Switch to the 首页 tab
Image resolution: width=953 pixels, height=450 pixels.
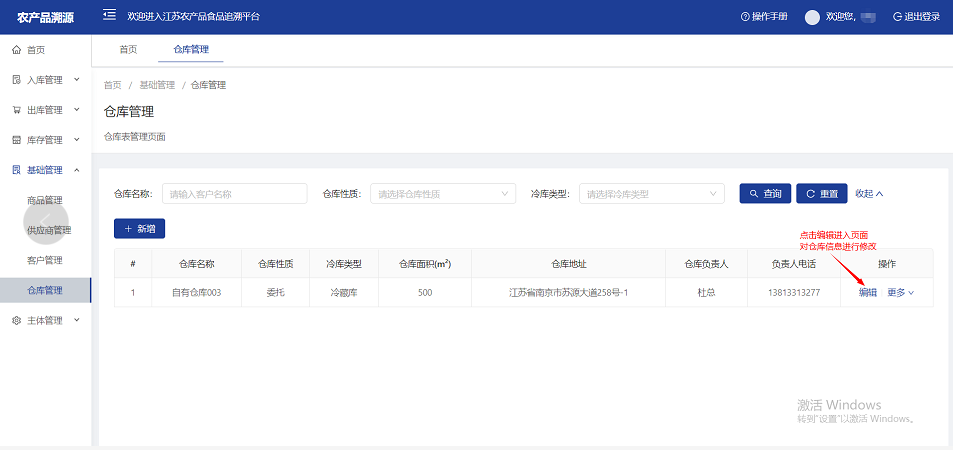128,49
